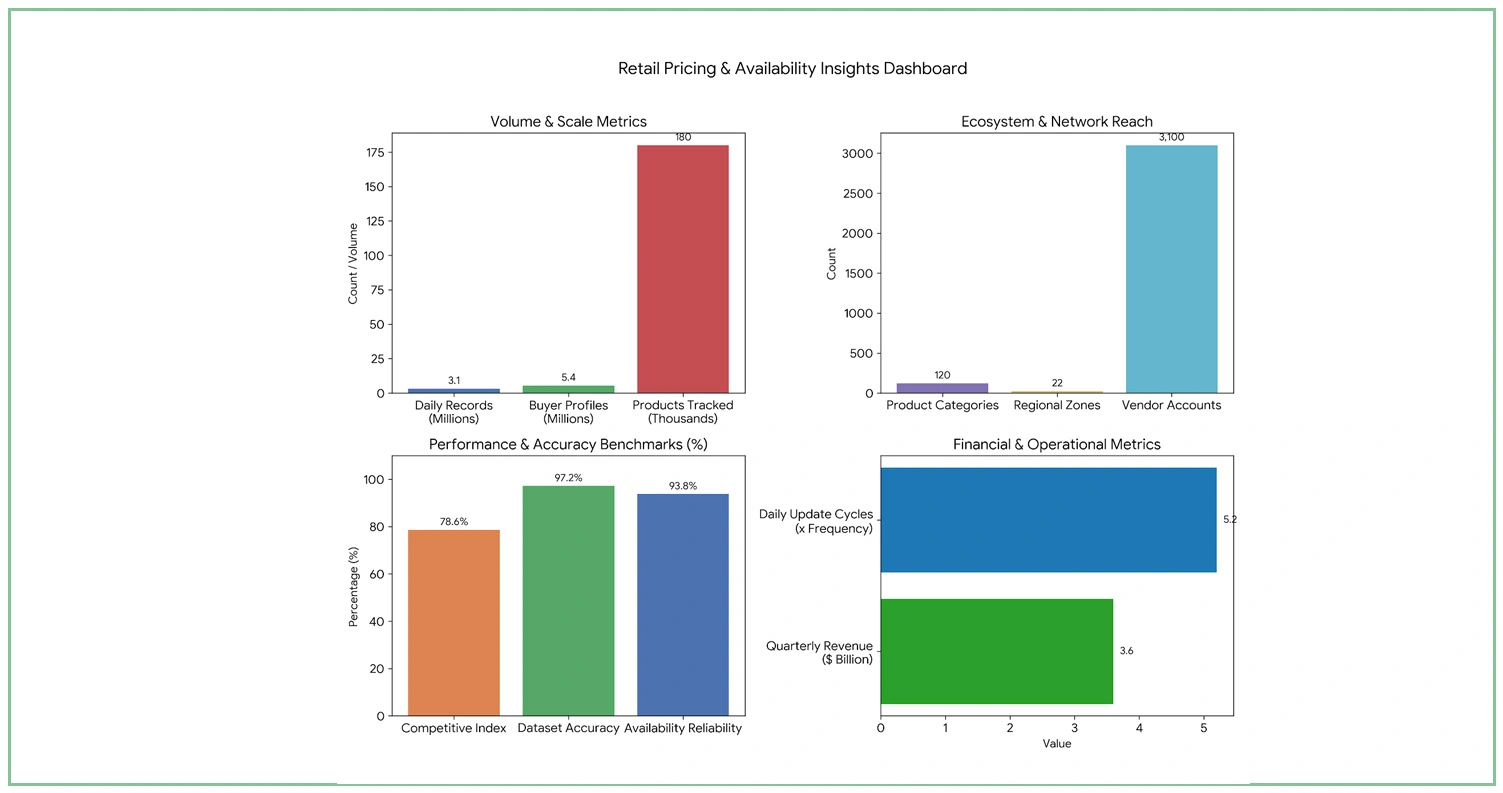
Task: Click the Dataset Accuracy axis label
Action: pyautogui.click(x=568, y=728)
